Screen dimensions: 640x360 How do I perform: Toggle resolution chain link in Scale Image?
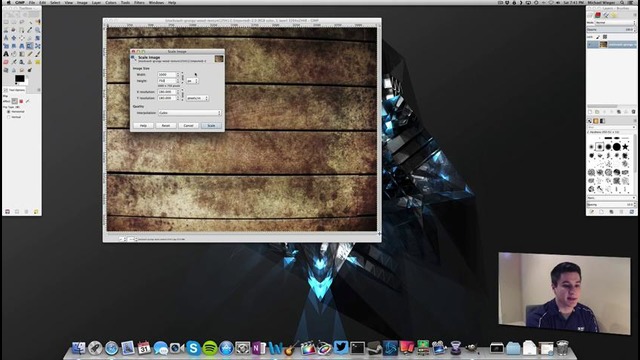pos(182,95)
